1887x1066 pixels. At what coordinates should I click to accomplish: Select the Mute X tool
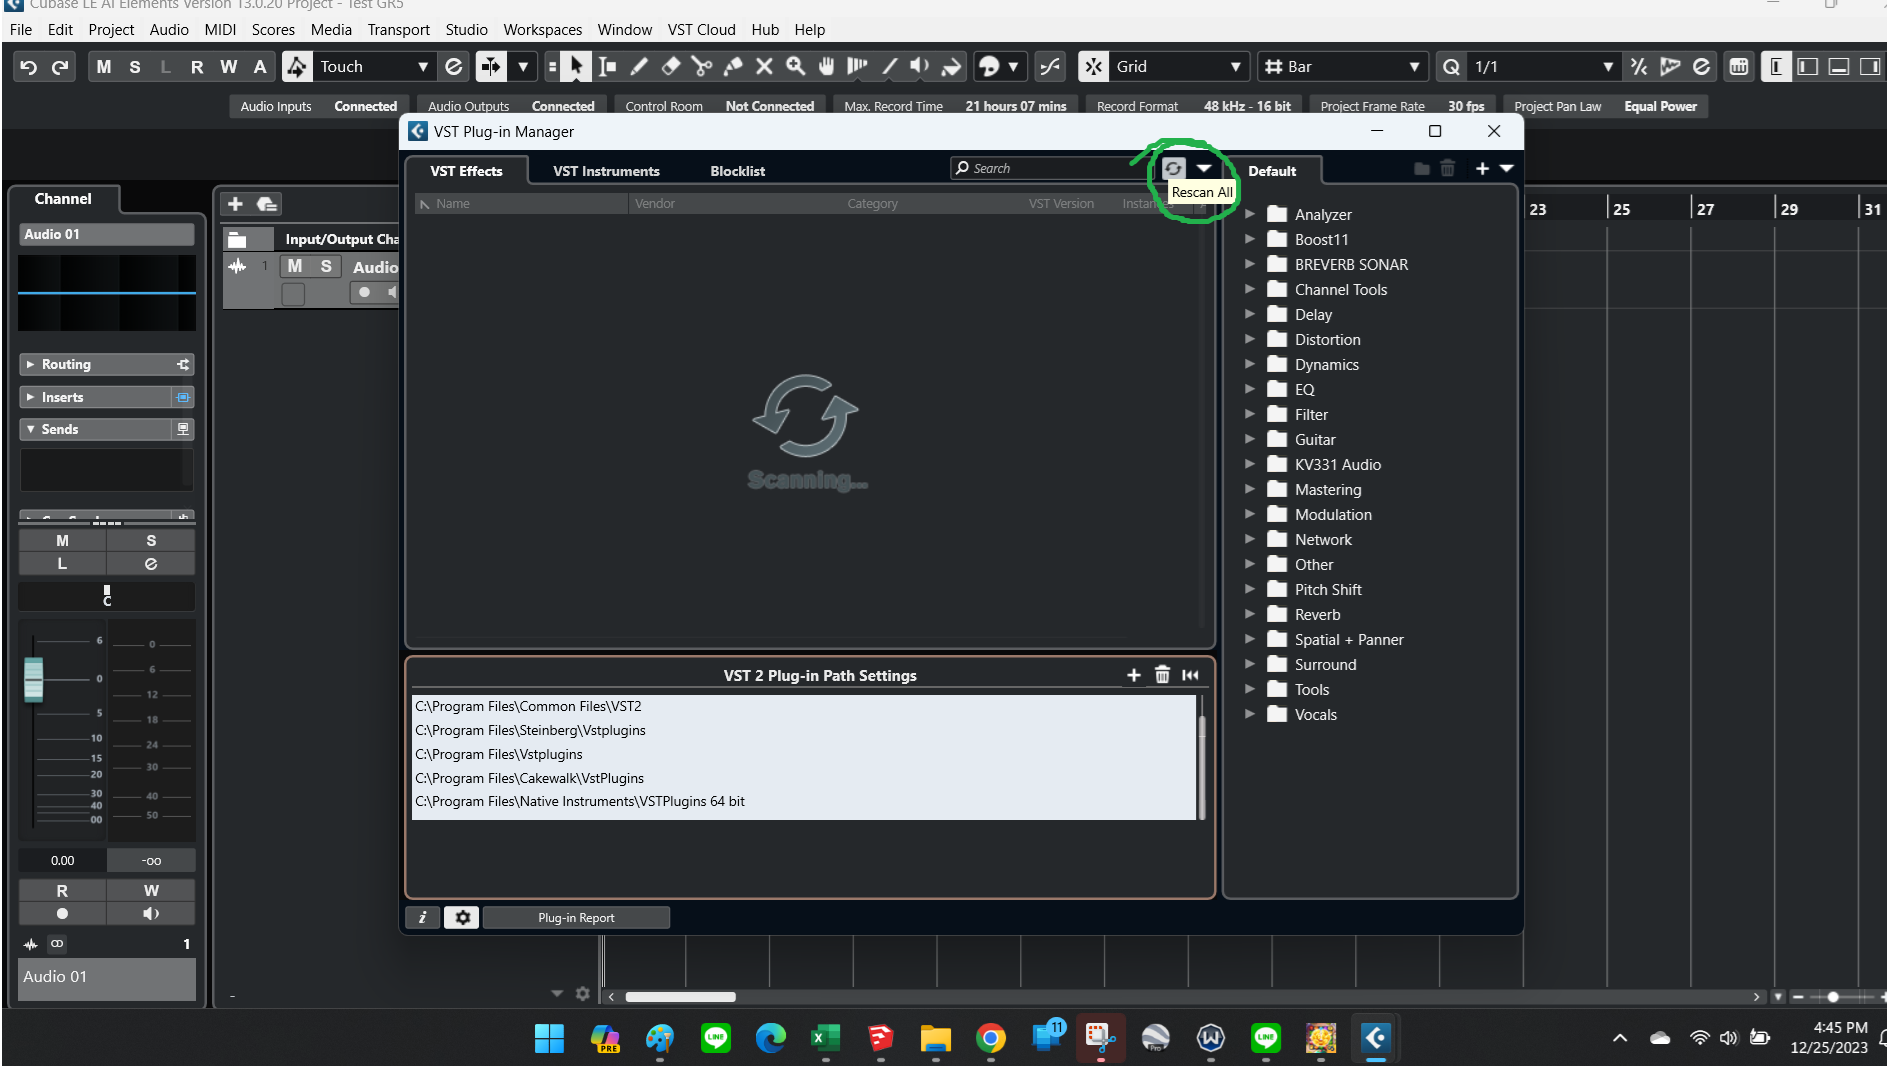tap(764, 67)
